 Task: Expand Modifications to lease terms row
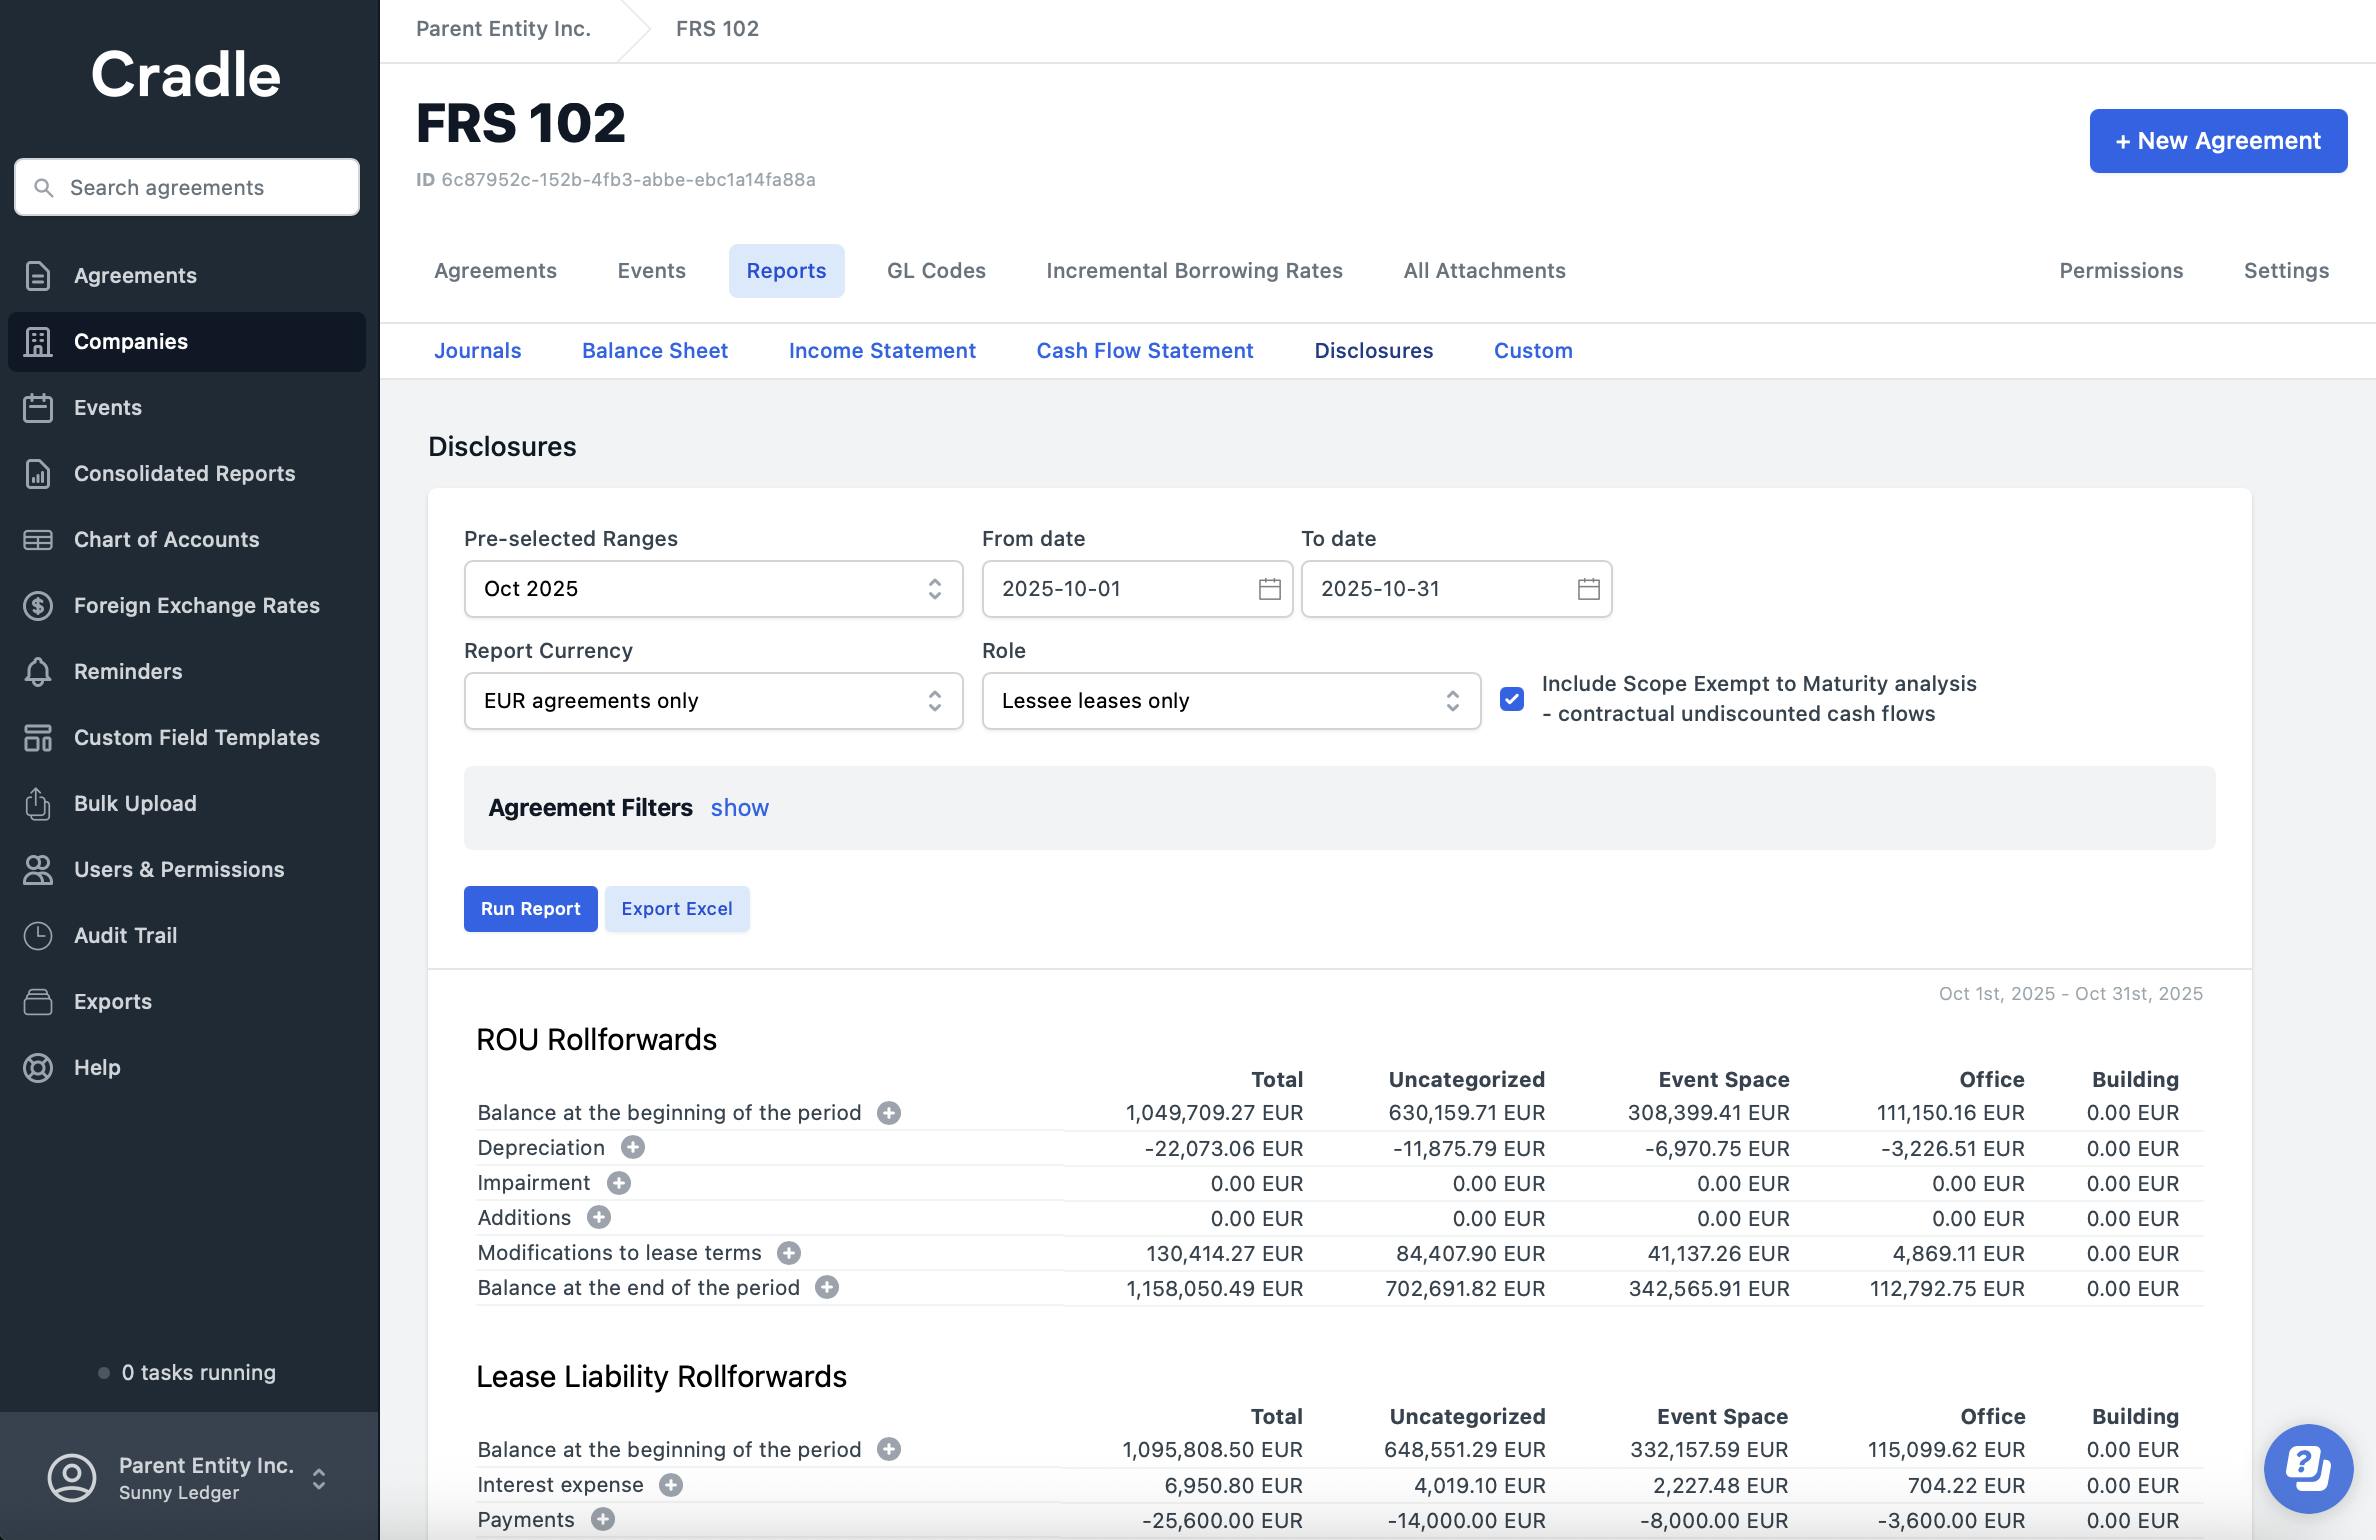click(789, 1252)
